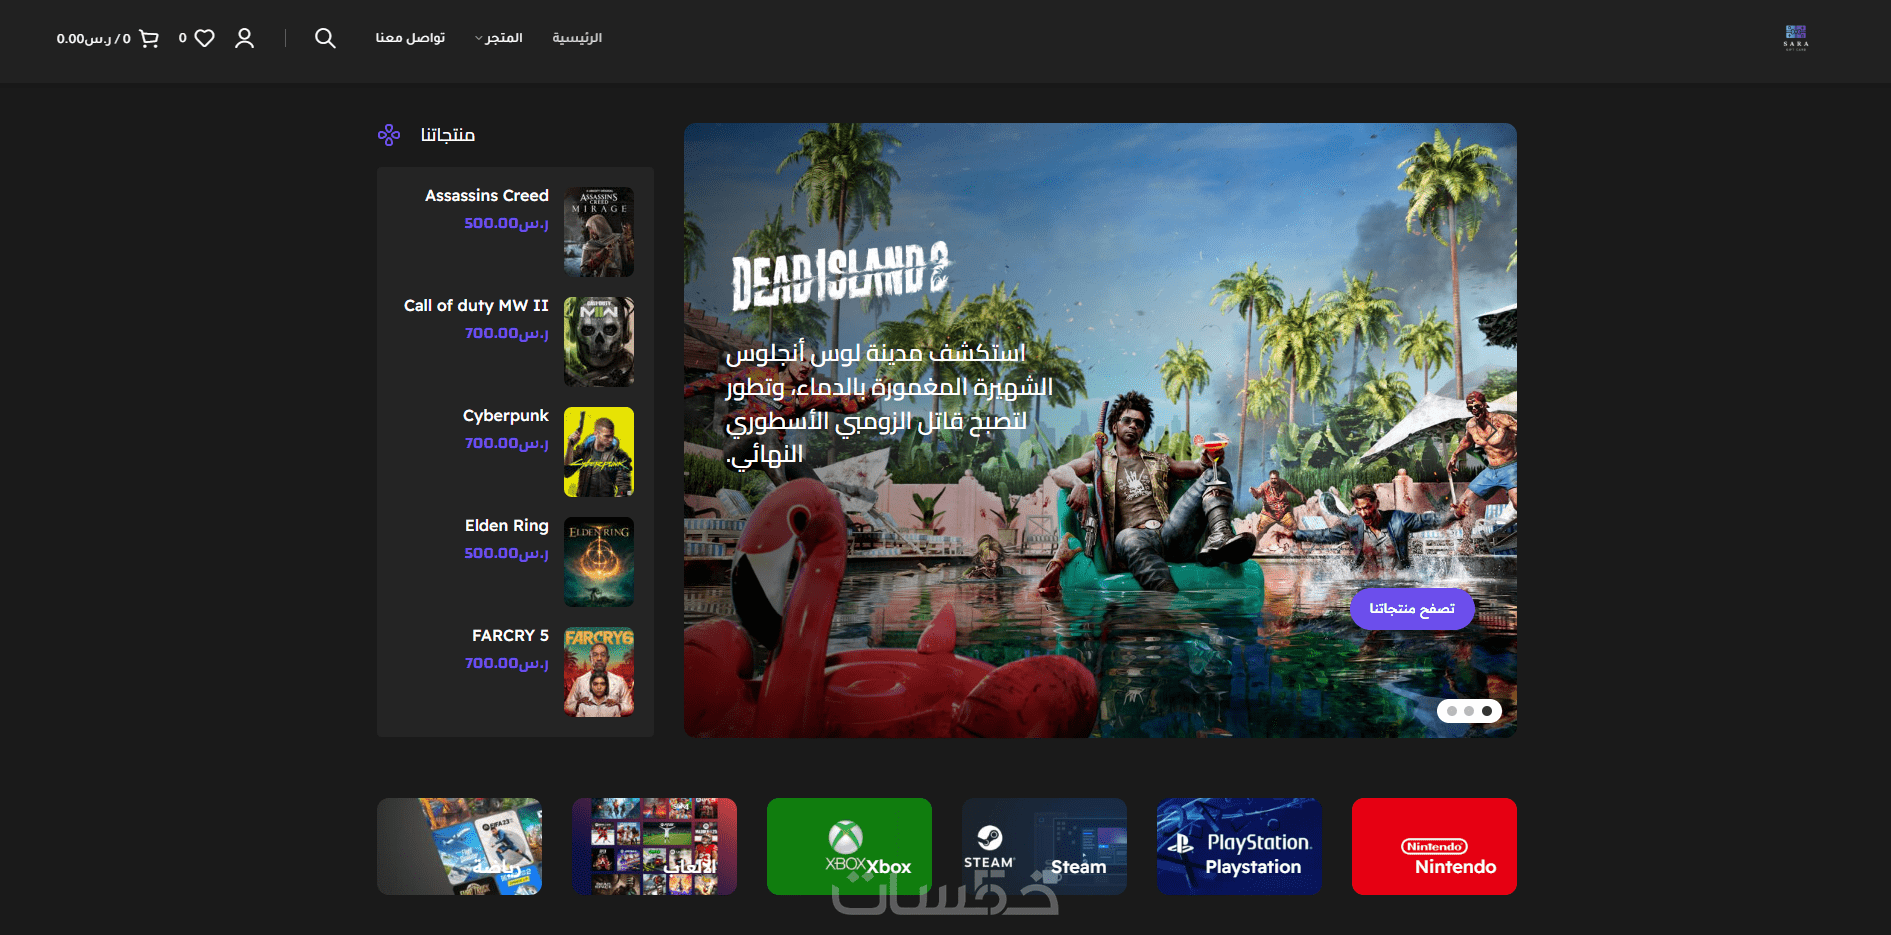Click the Arabic Dead Island banner description

(x=889, y=404)
